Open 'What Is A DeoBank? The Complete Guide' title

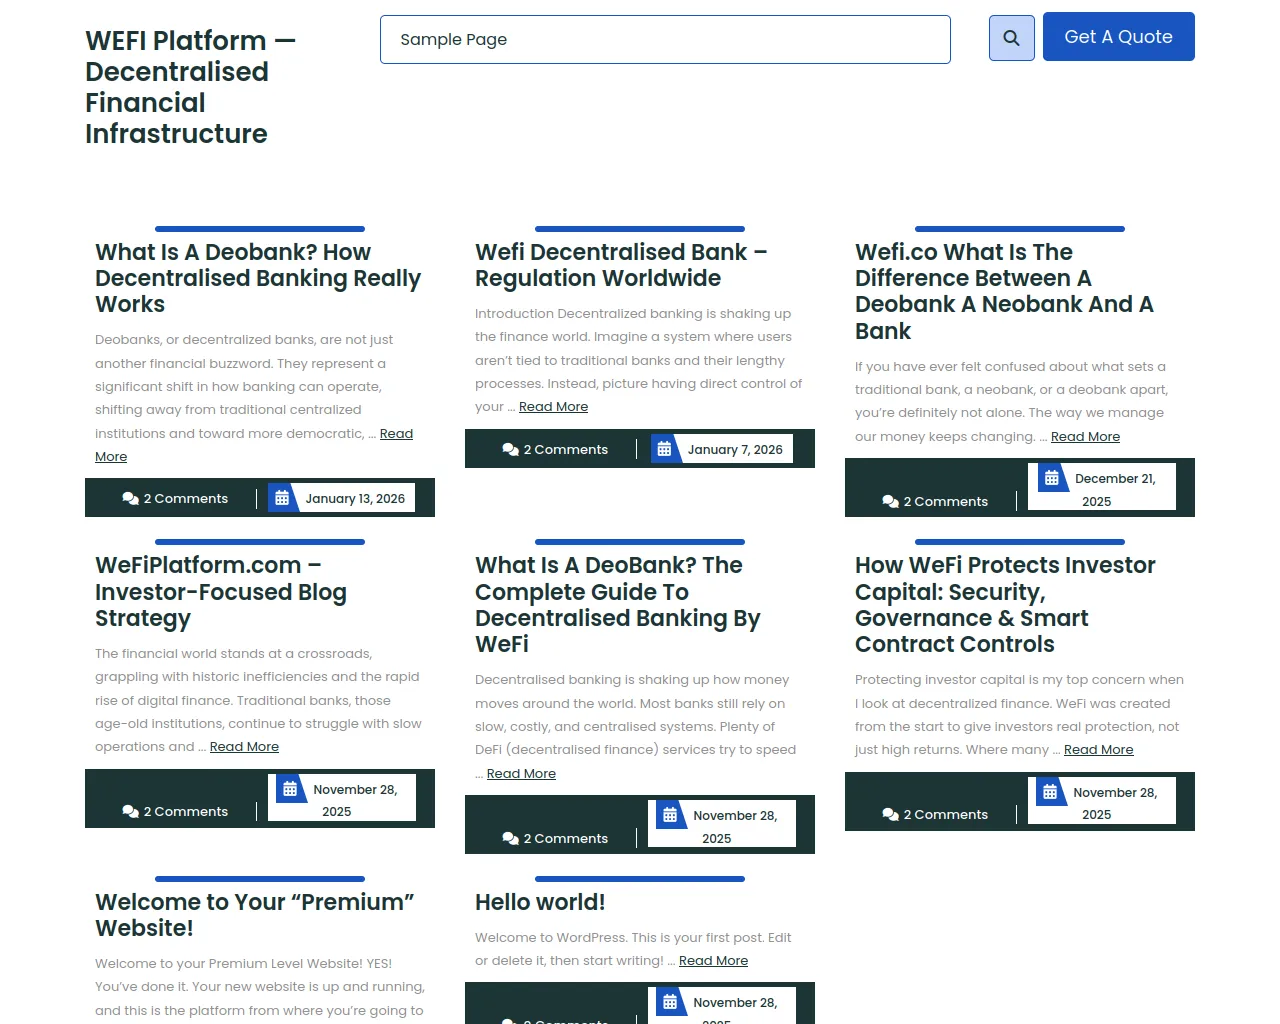[x=618, y=604]
